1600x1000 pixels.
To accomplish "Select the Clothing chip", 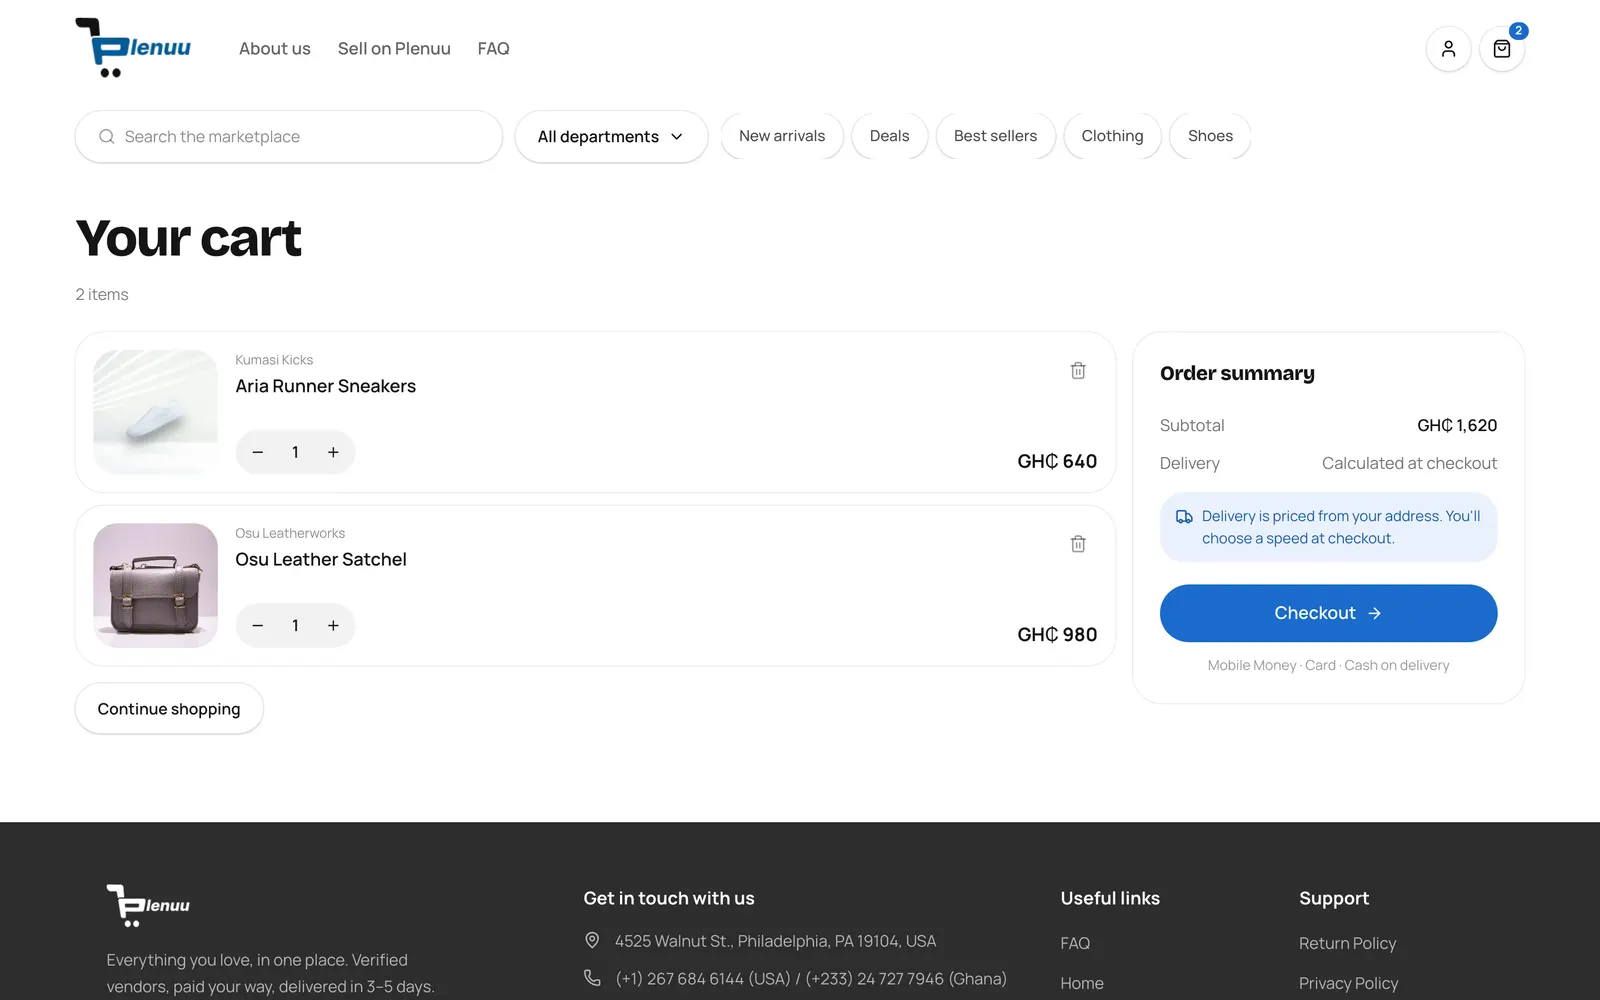I will pos(1112,136).
